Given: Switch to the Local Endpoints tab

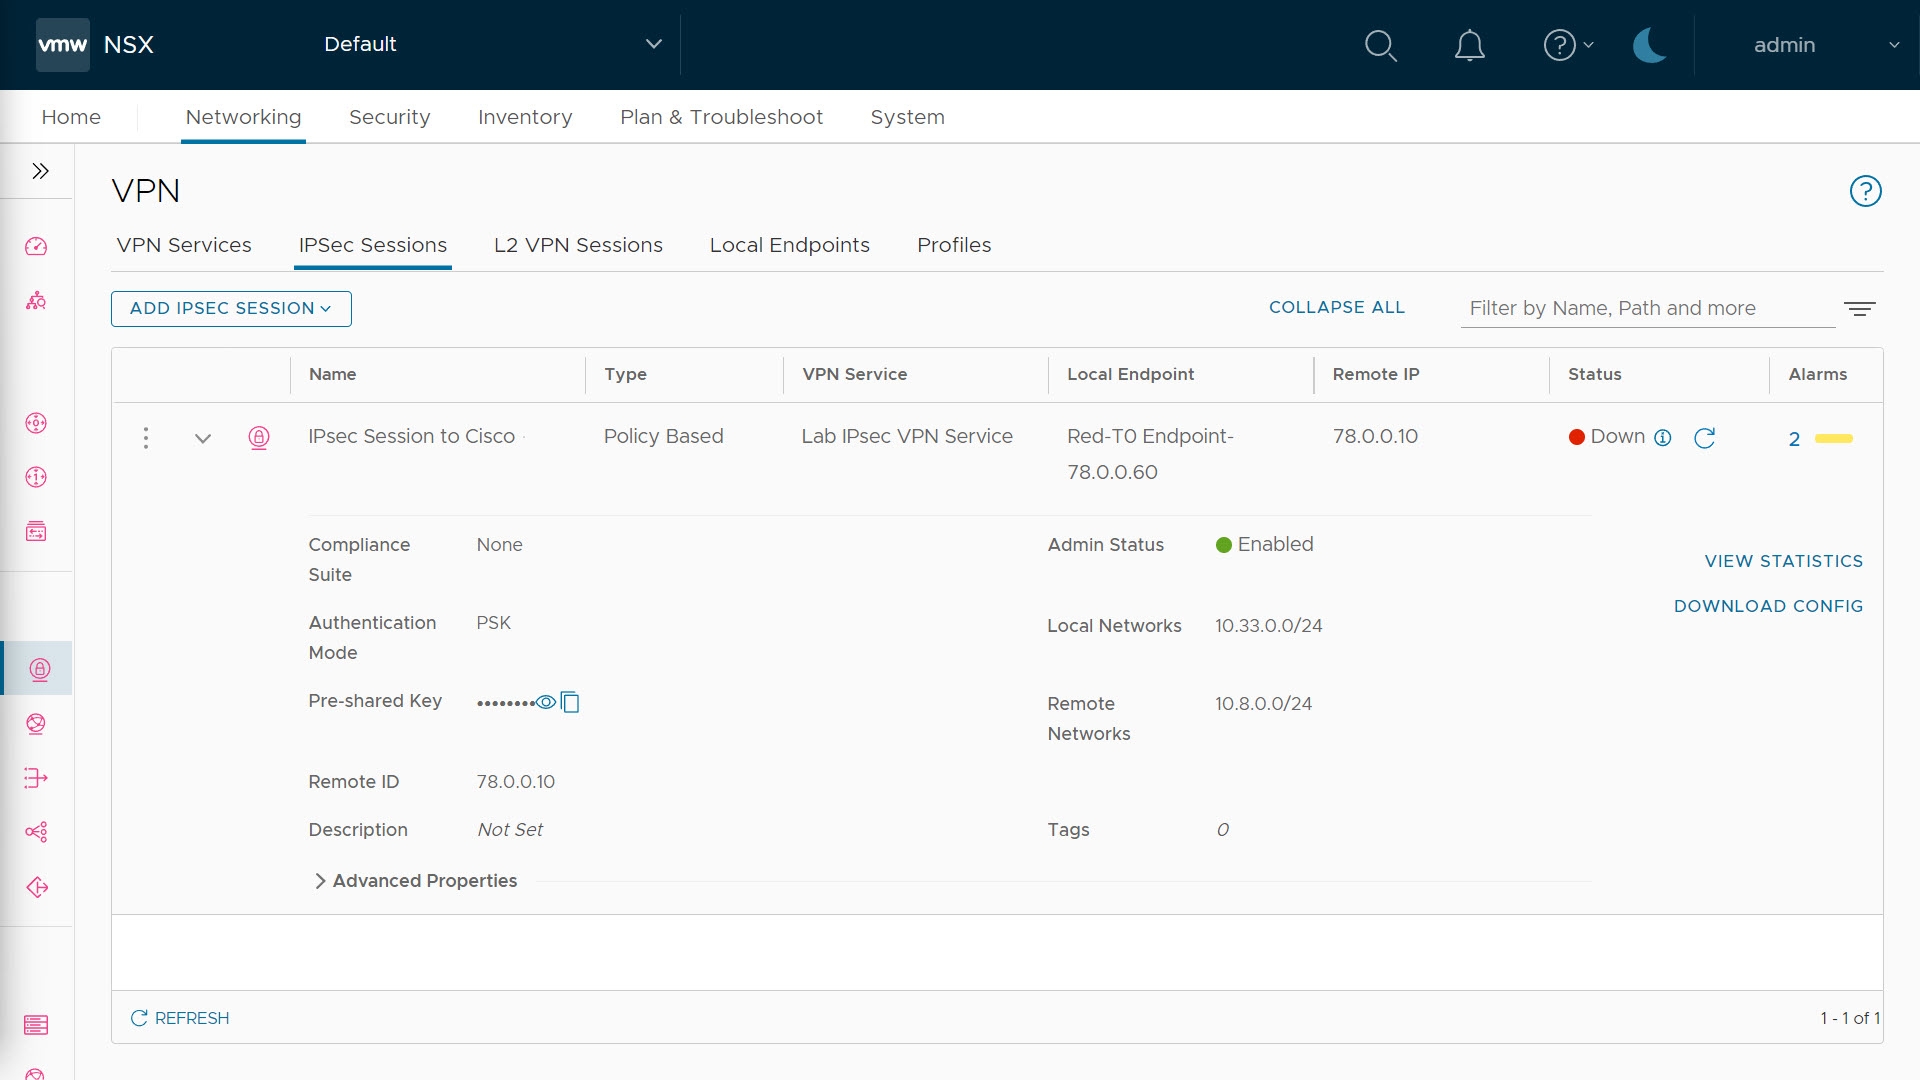Looking at the screenshot, I should pos(789,245).
